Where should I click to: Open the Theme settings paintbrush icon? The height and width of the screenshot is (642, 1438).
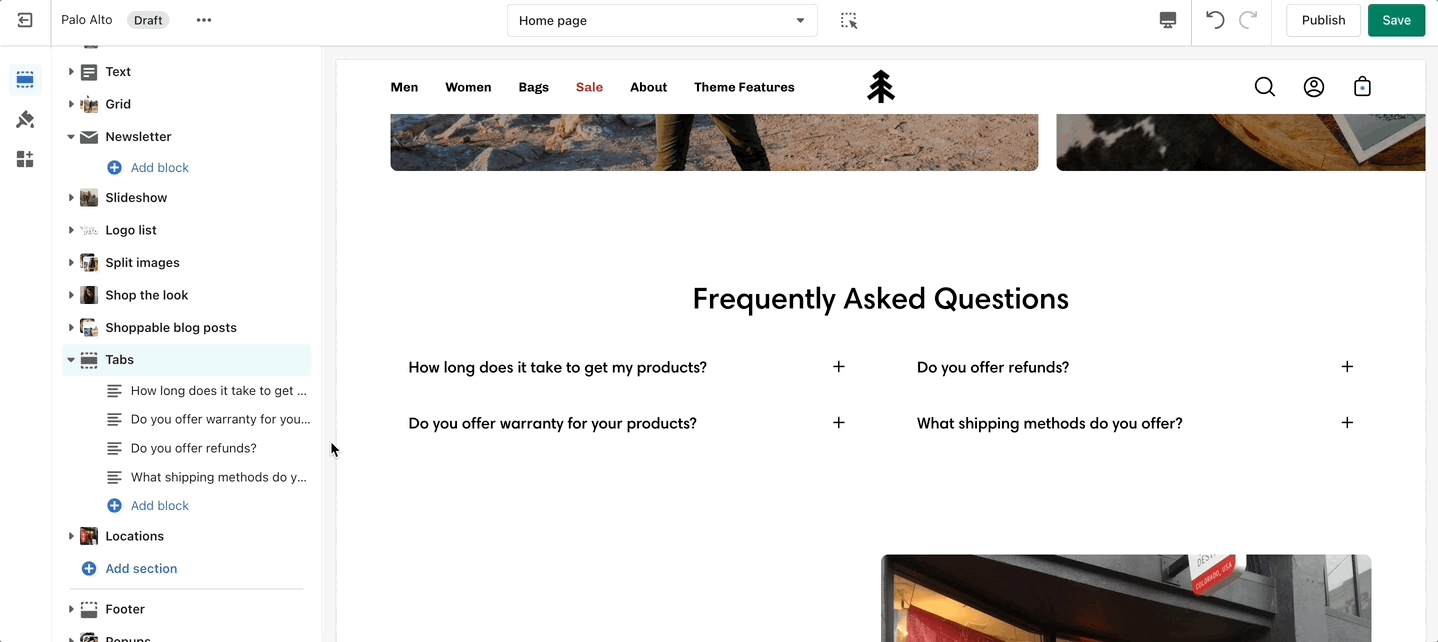pos(25,120)
